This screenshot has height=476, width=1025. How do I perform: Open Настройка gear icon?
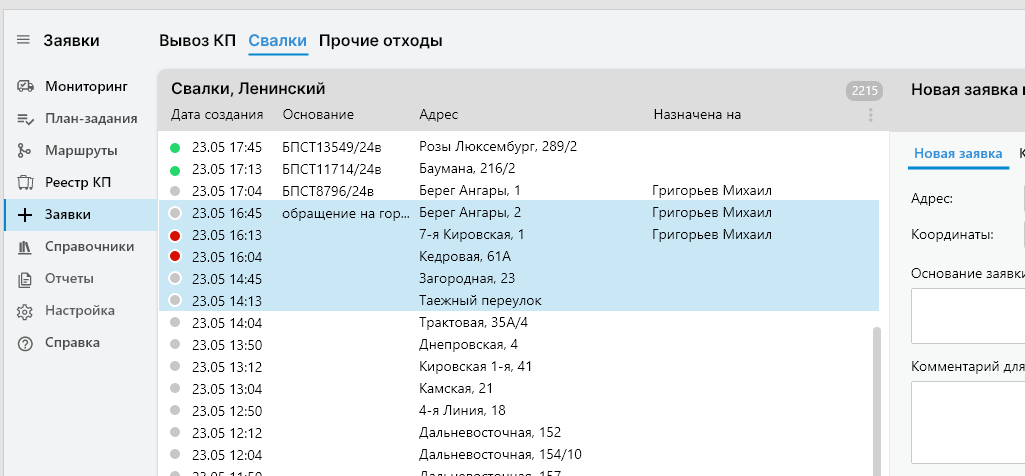coord(26,310)
